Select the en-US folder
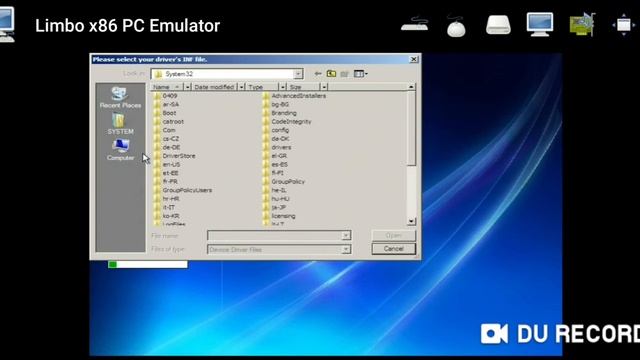The image size is (640, 360). coord(167,164)
